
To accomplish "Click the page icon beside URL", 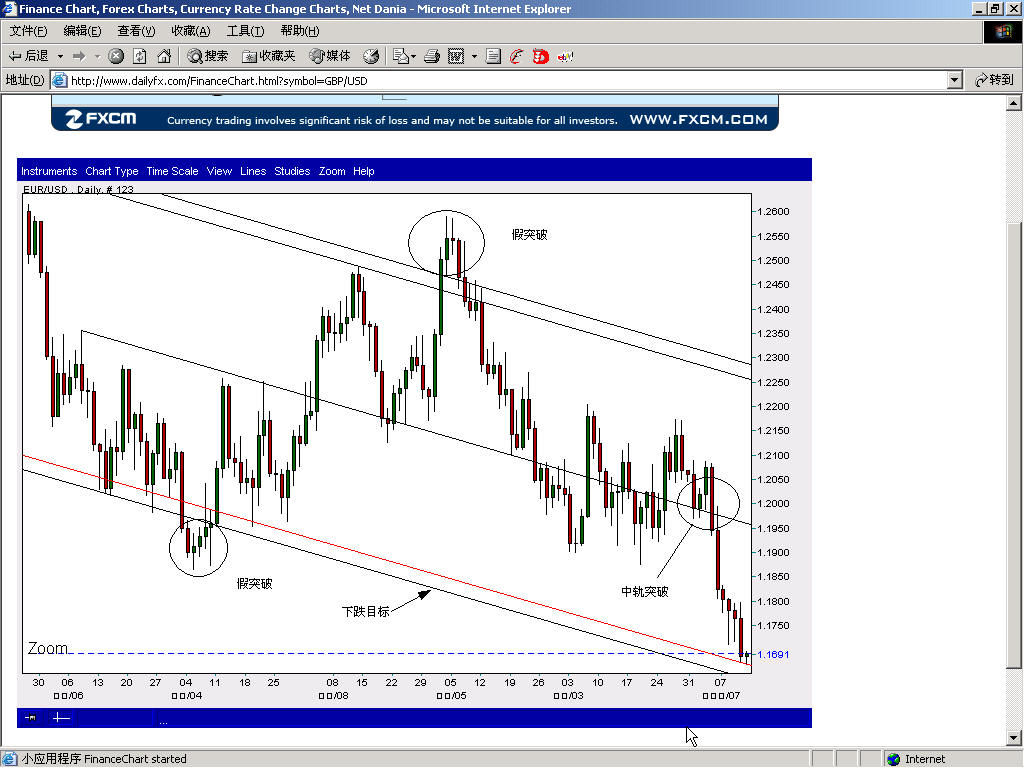I will click(x=59, y=80).
